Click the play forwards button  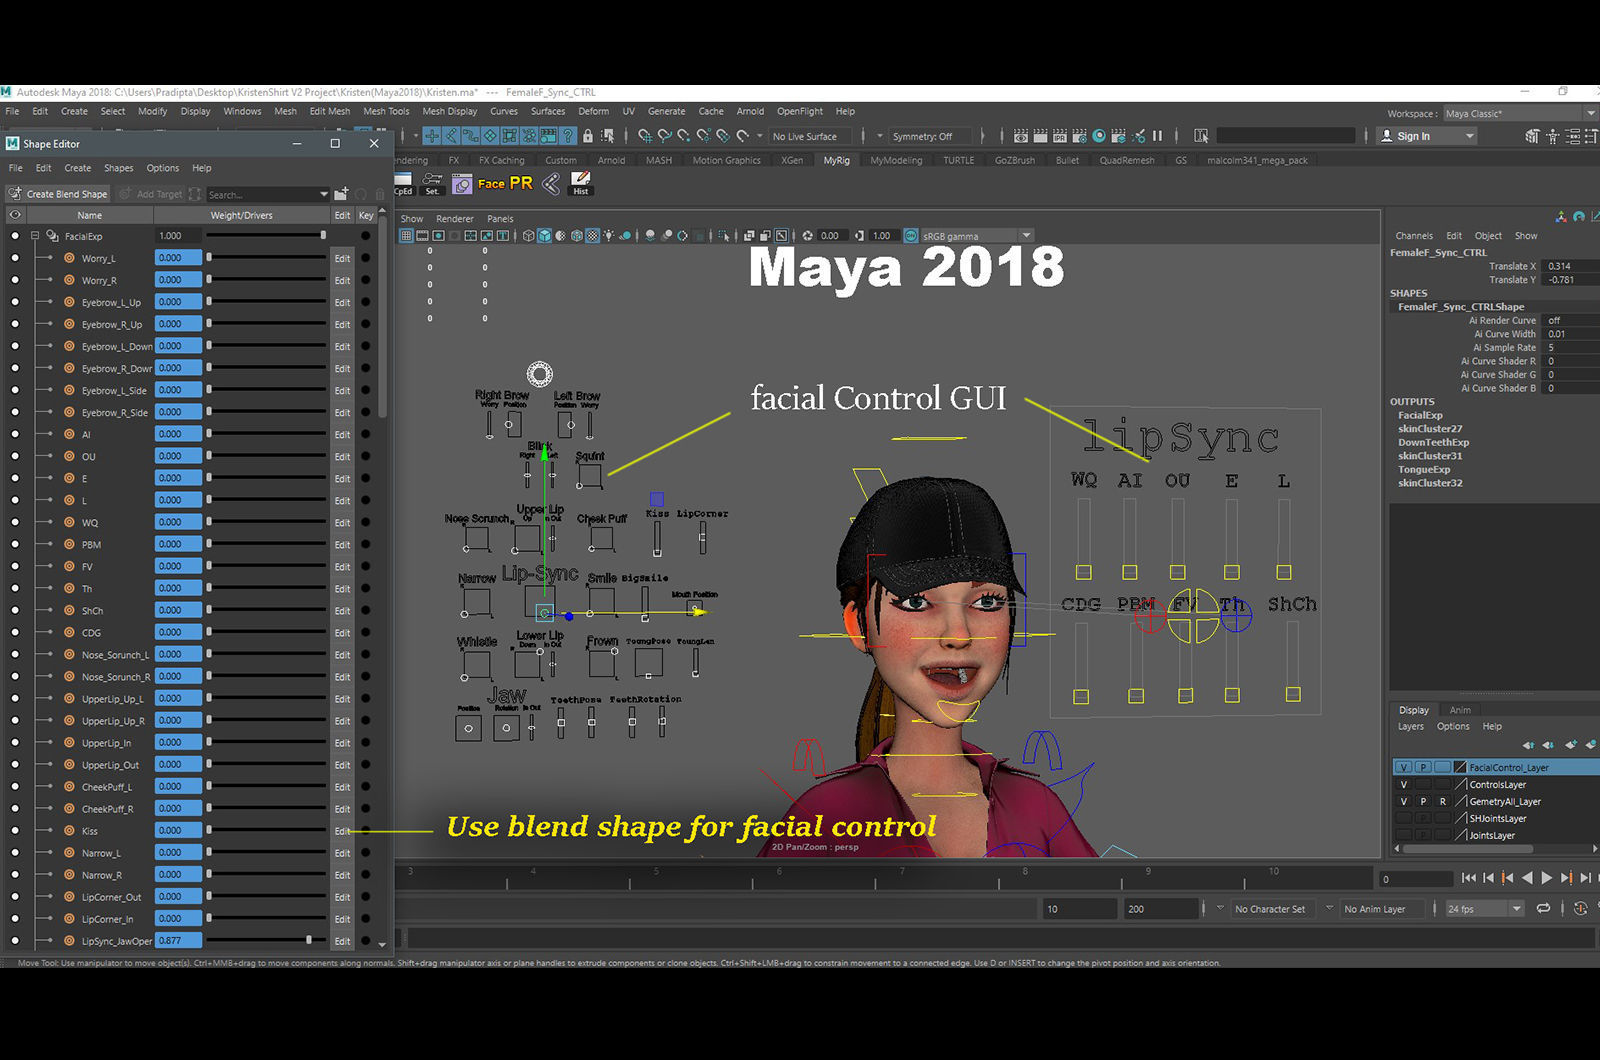1547,878
